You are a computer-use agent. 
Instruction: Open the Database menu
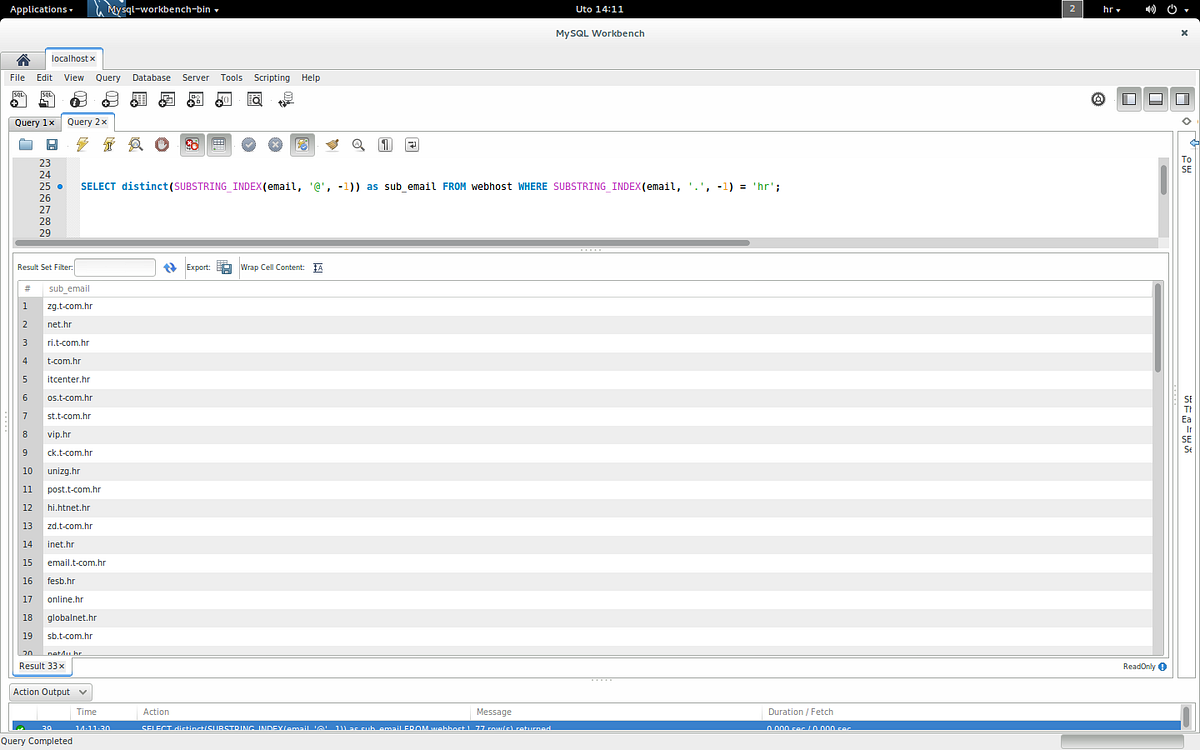[151, 77]
